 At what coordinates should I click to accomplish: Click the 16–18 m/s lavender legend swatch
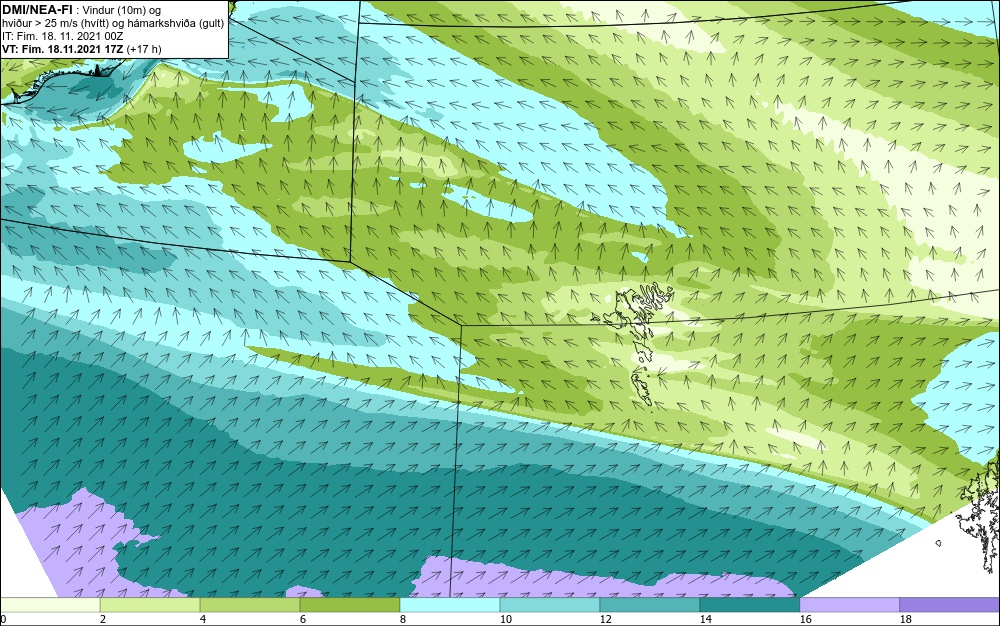(x=849, y=605)
